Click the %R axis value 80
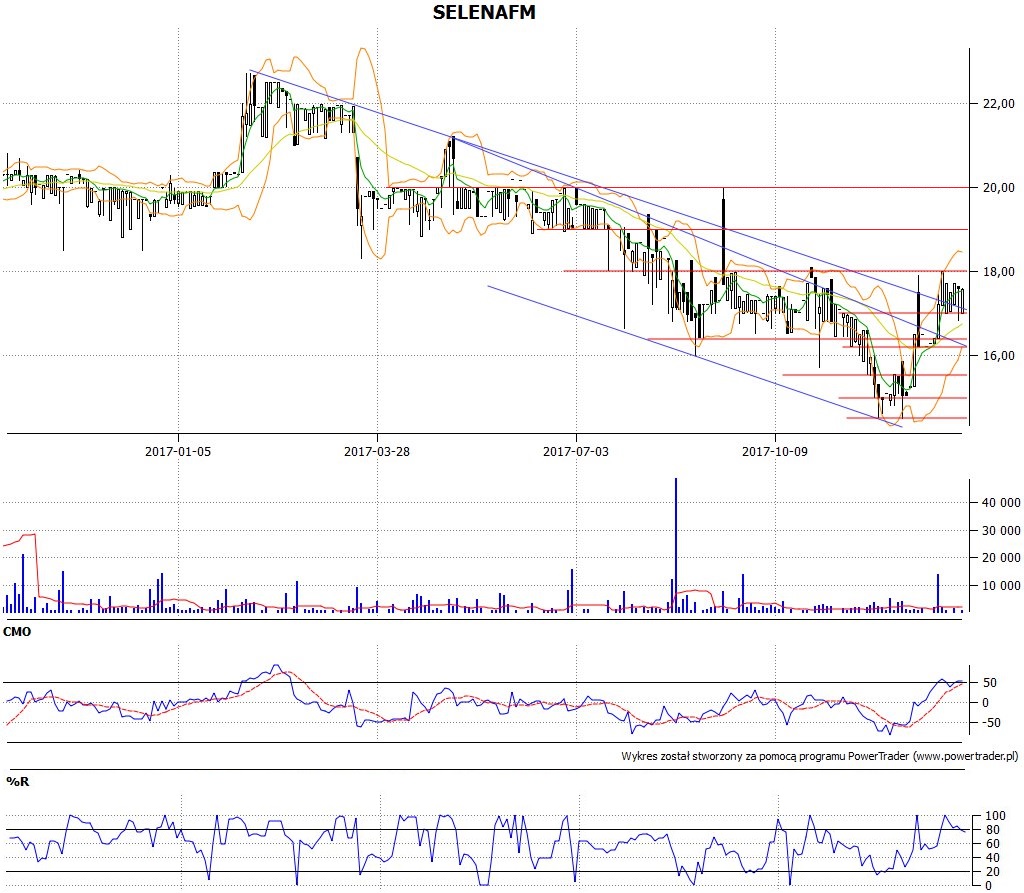 coord(992,830)
